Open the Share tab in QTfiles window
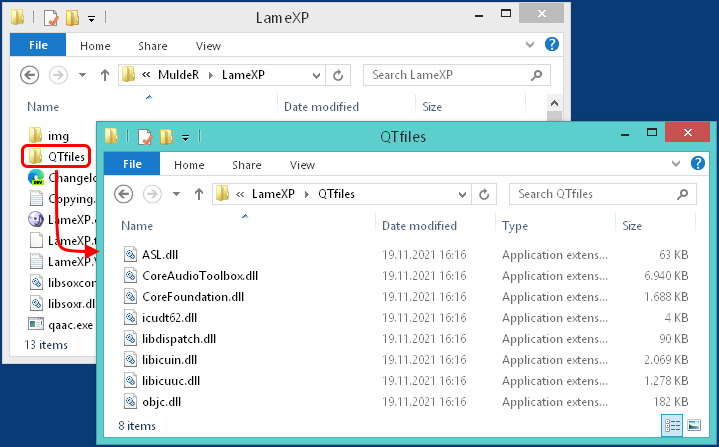719x447 pixels. [247, 165]
